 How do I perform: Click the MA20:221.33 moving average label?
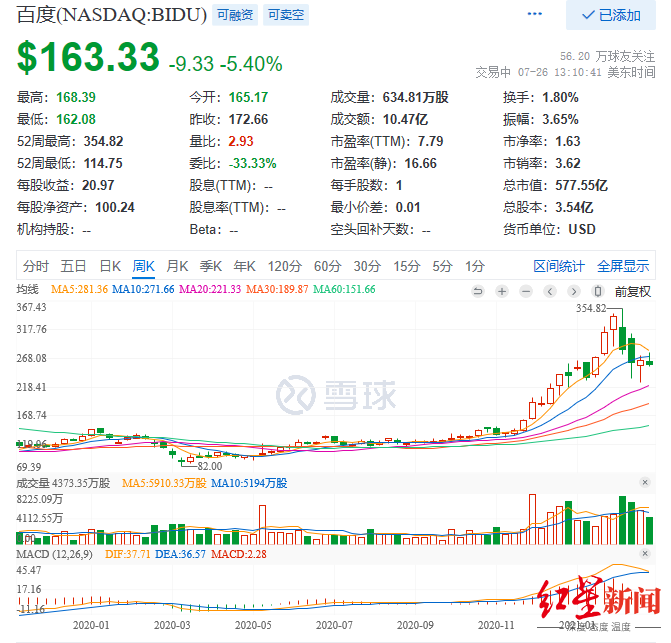[x=210, y=290]
